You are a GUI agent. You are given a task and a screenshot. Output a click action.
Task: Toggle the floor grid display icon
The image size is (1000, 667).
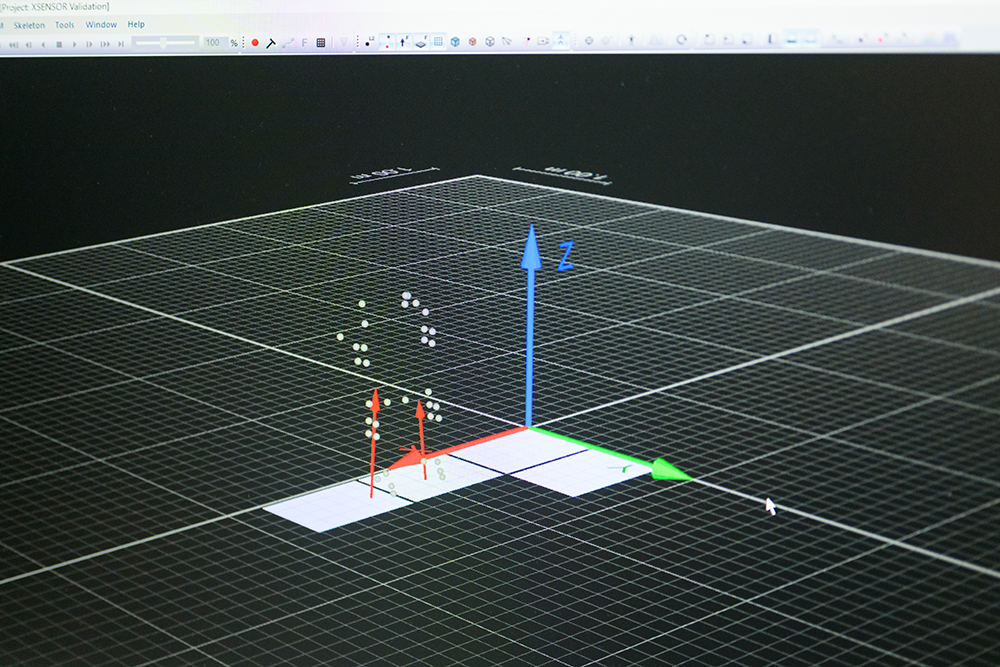click(438, 42)
